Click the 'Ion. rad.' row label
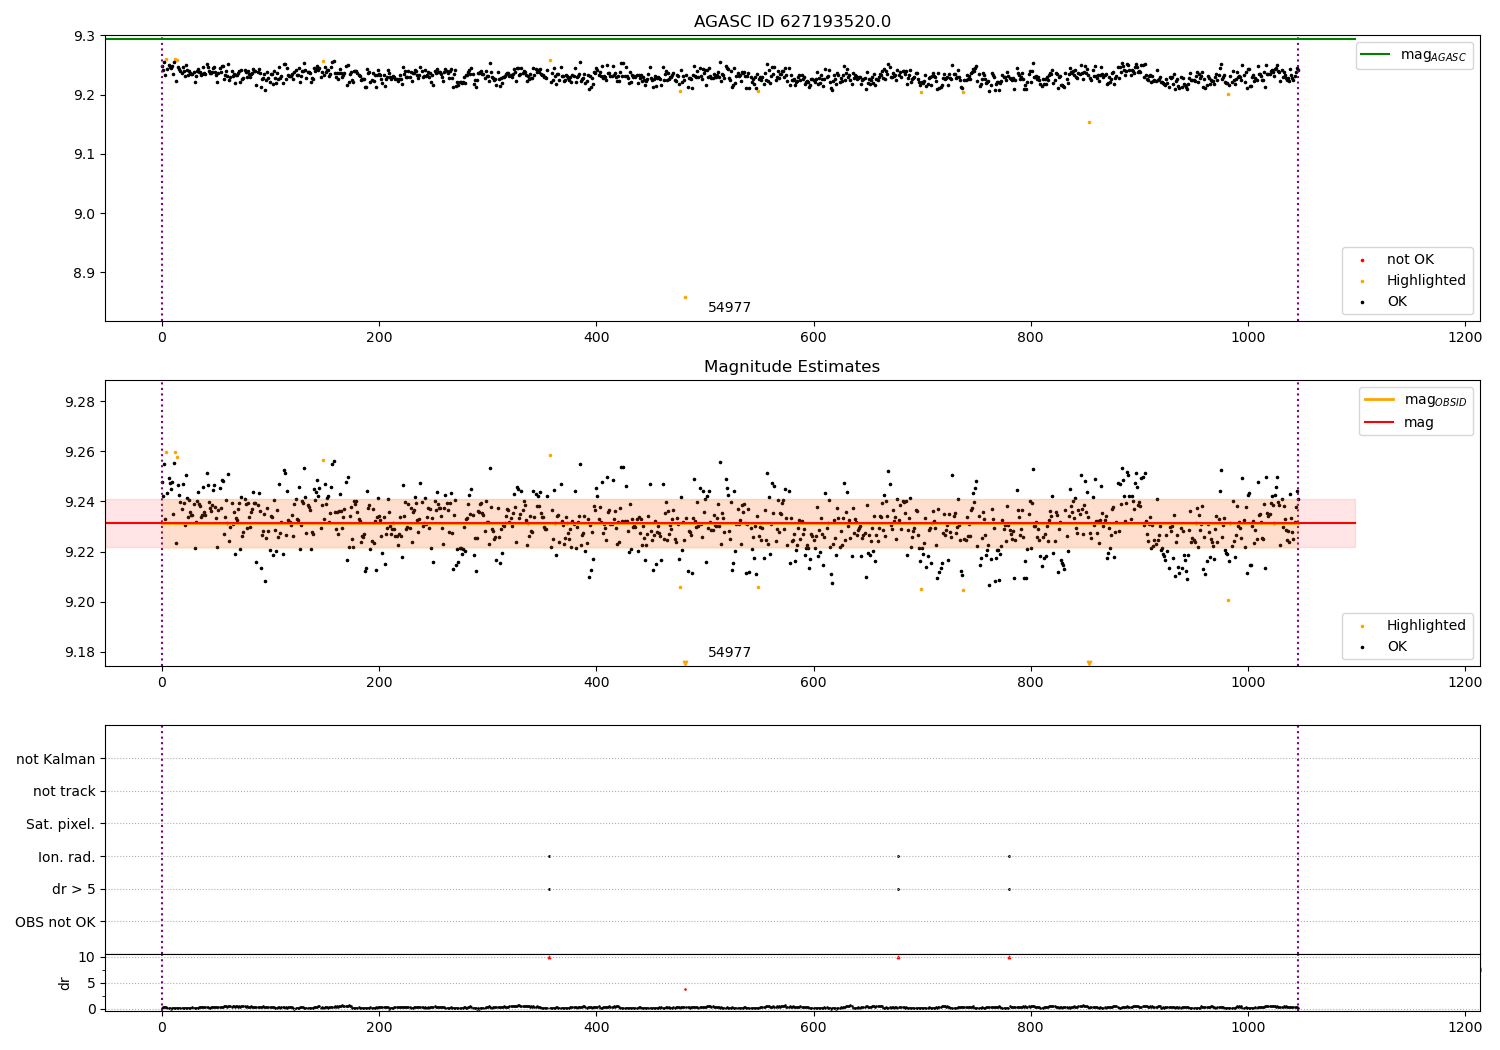1500x1050 pixels. click(67, 857)
